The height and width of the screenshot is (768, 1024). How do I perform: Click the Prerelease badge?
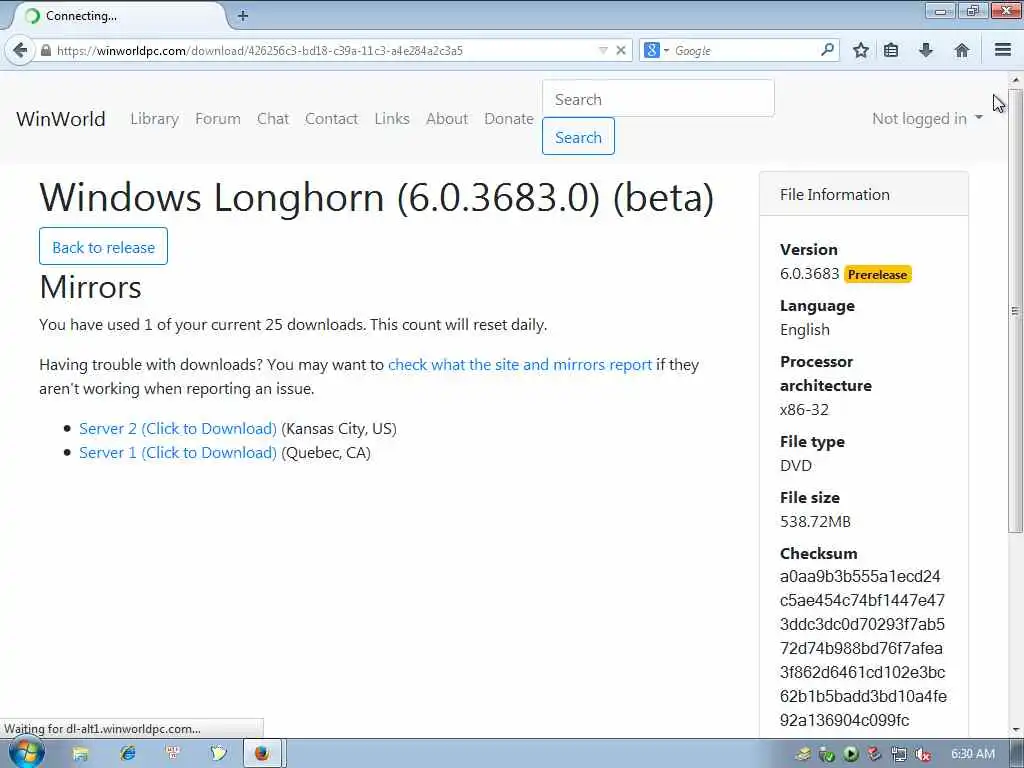click(x=877, y=274)
